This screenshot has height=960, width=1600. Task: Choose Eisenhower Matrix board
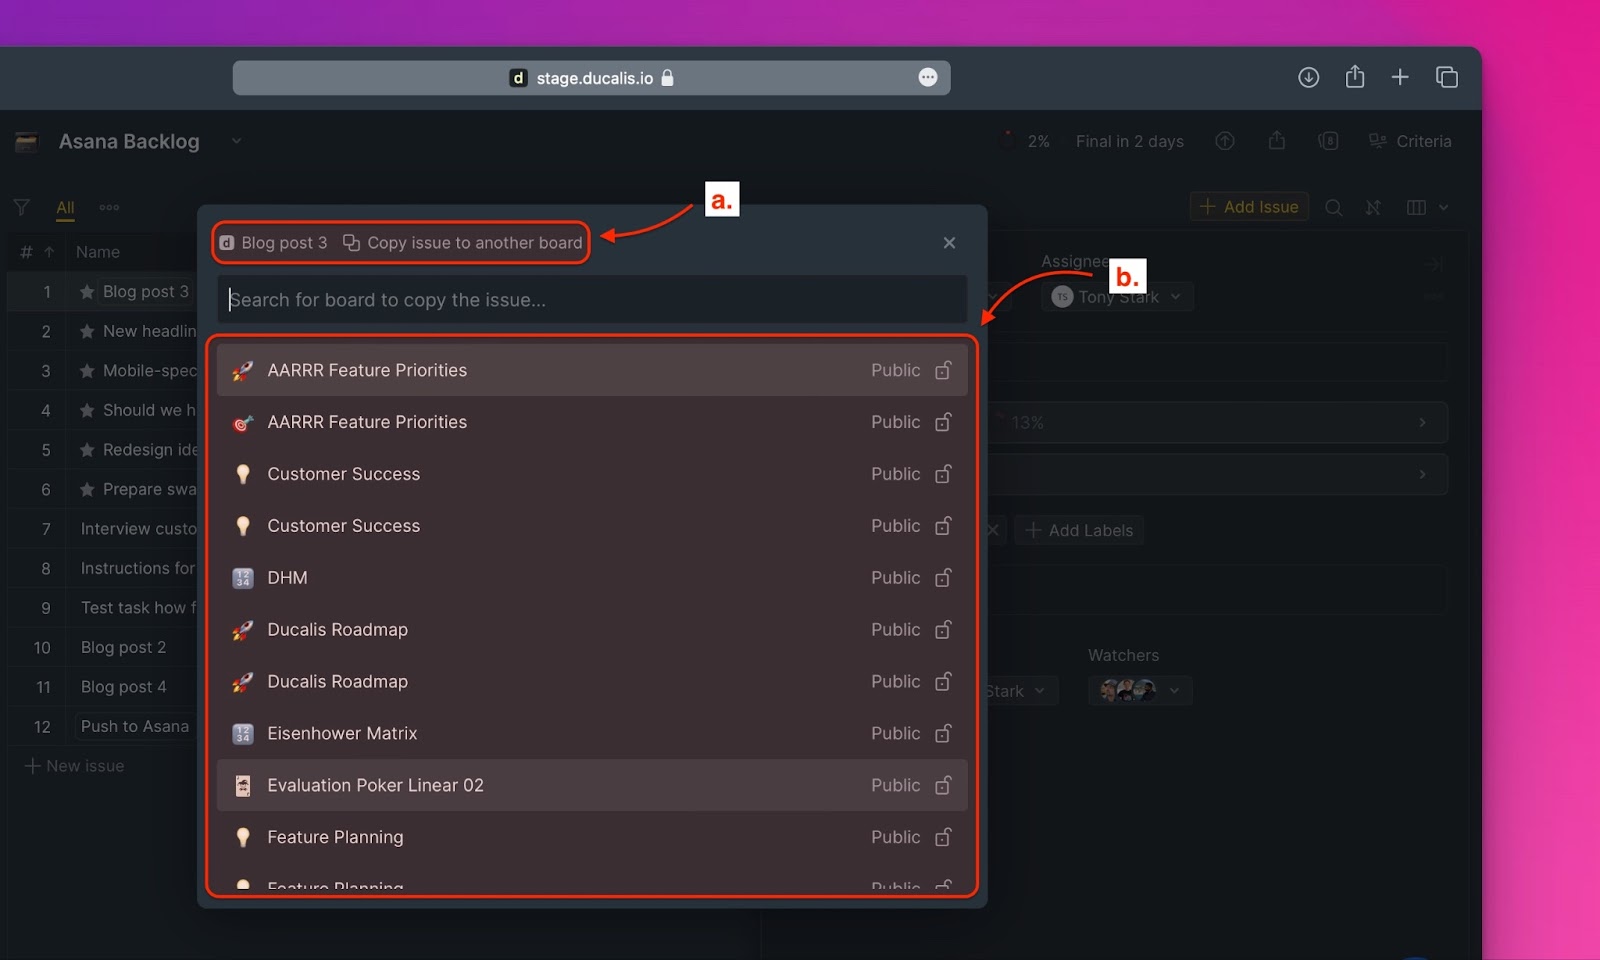[592, 733]
